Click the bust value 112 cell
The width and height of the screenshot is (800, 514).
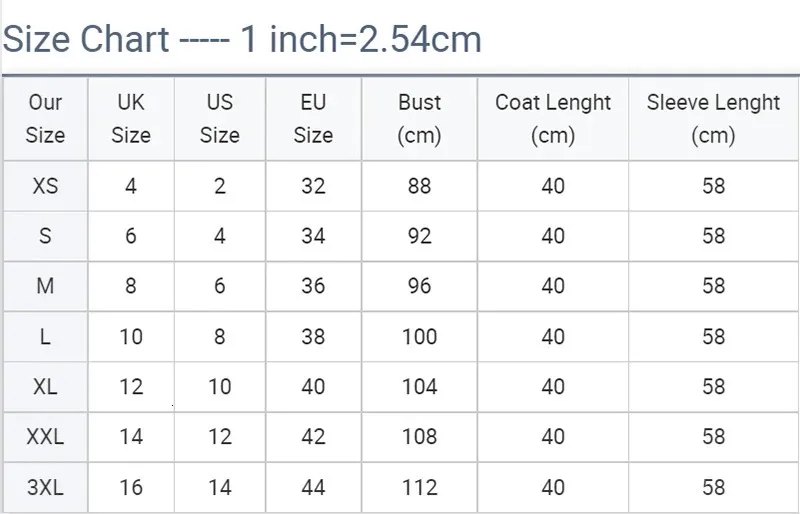click(x=419, y=488)
